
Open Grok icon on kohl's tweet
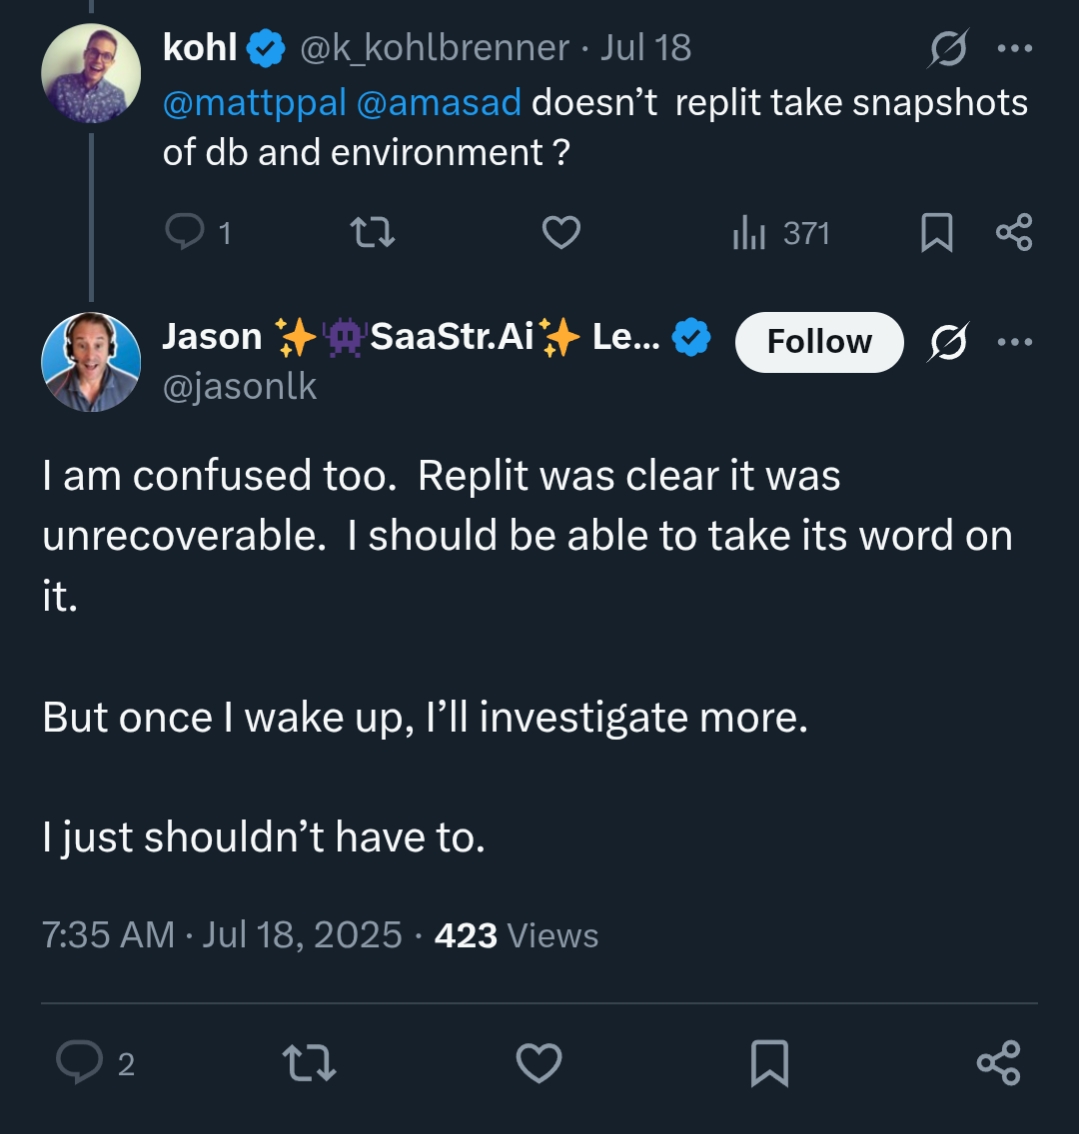click(947, 49)
